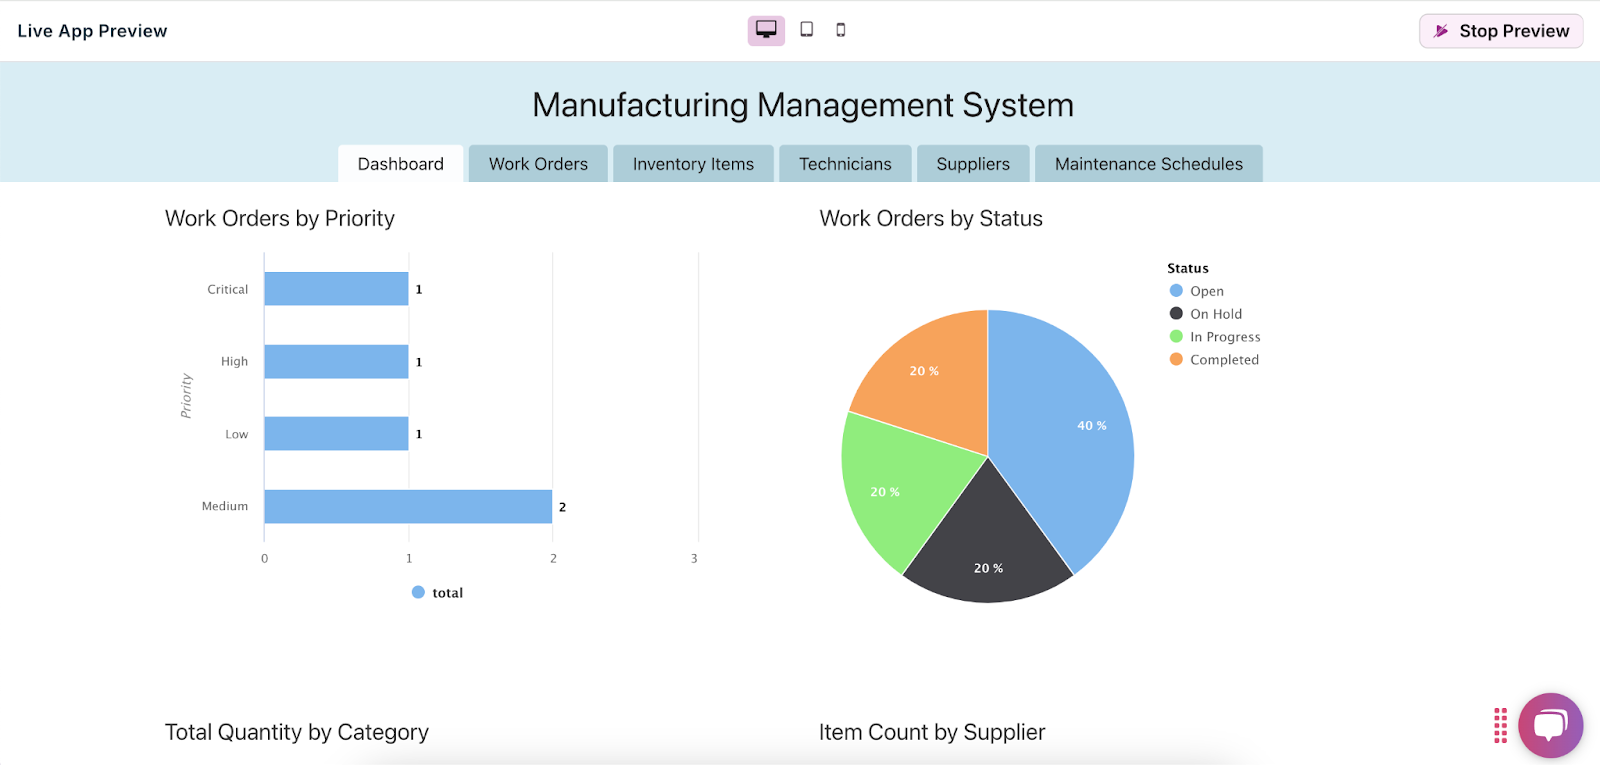The image size is (1600, 765).
Task: Click the dotted drag handle beside chat
Action: pyautogui.click(x=1500, y=725)
